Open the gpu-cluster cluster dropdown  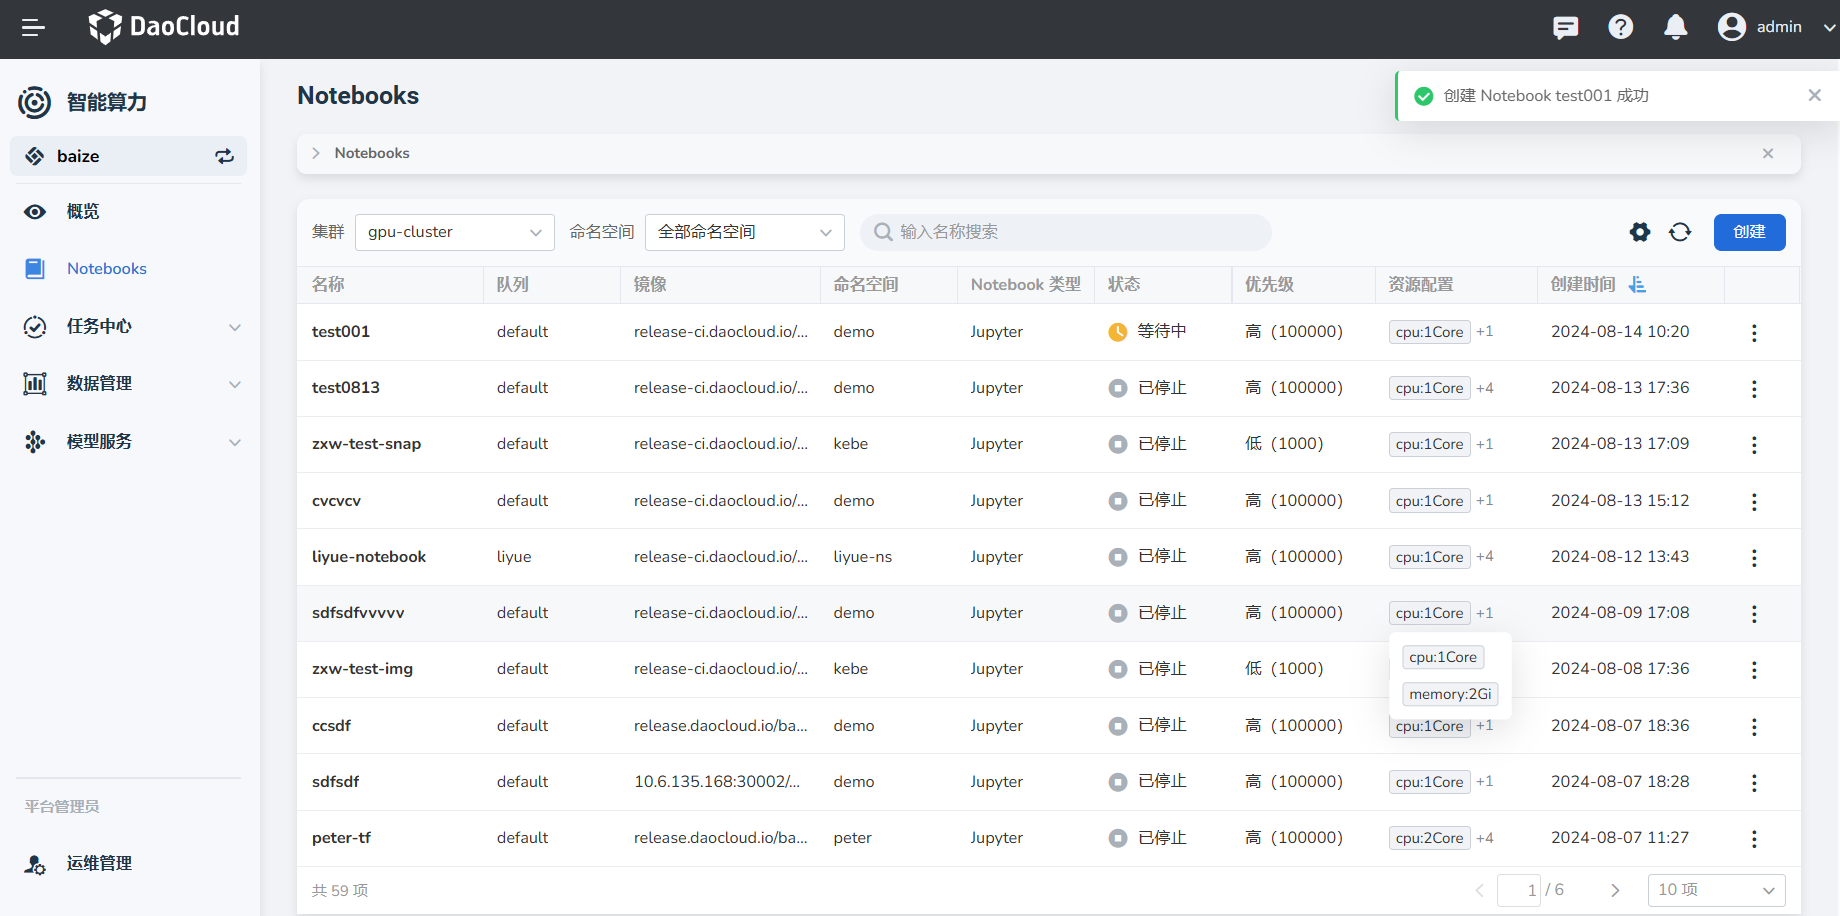454,232
